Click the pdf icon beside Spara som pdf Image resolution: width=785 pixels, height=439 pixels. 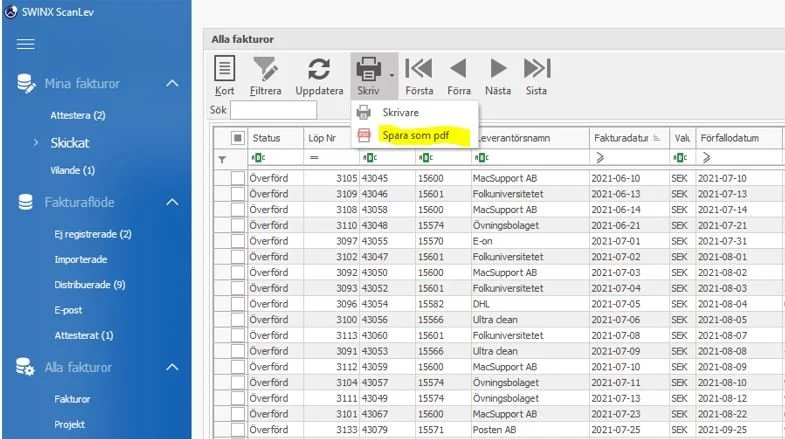(364, 135)
